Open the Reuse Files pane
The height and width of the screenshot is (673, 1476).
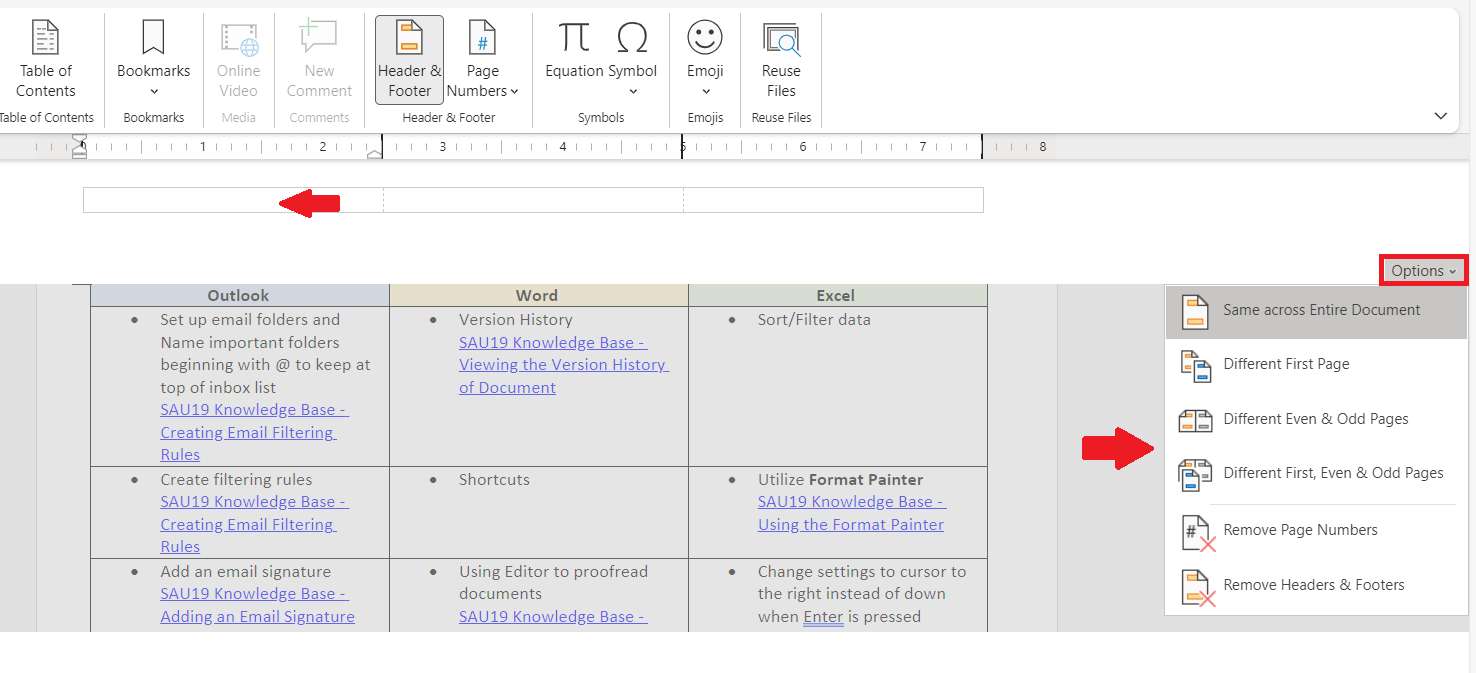coord(781,62)
